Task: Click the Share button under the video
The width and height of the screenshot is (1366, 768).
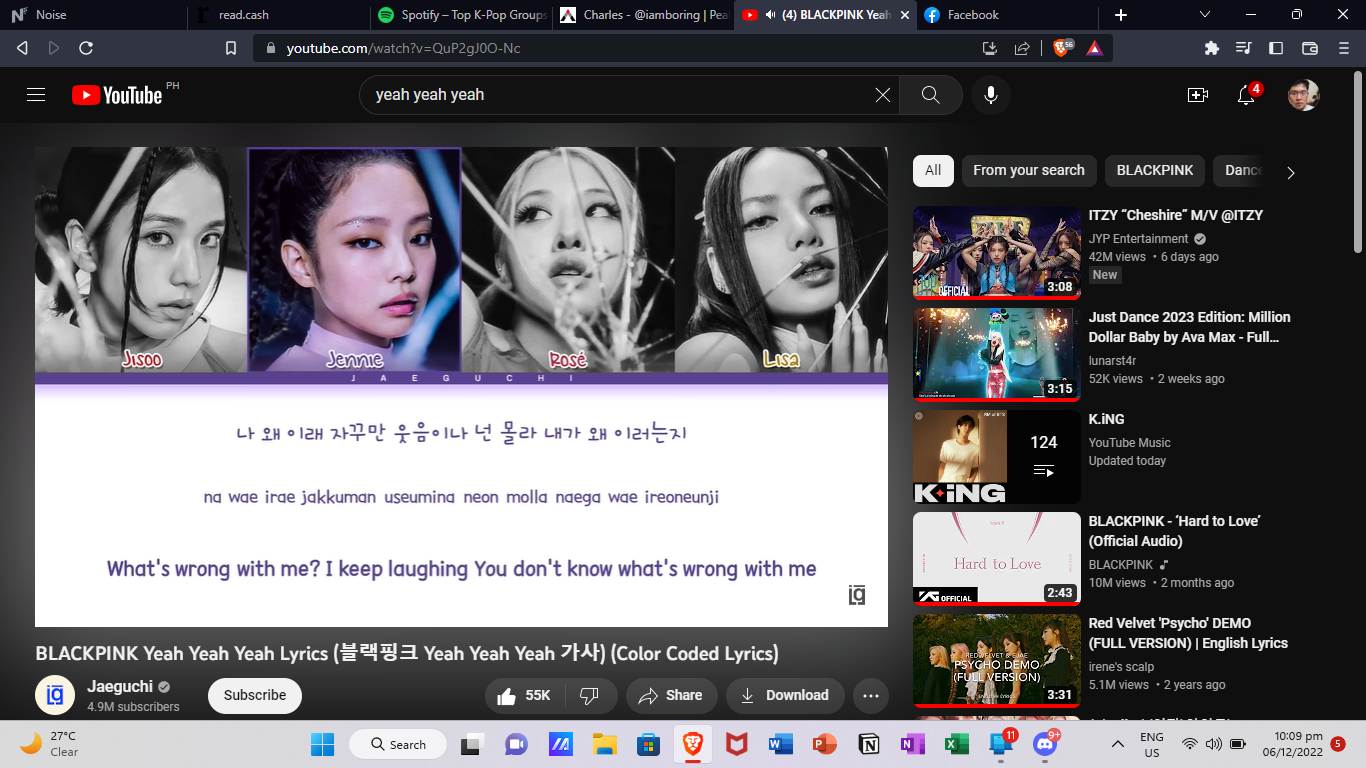Action: (670, 695)
